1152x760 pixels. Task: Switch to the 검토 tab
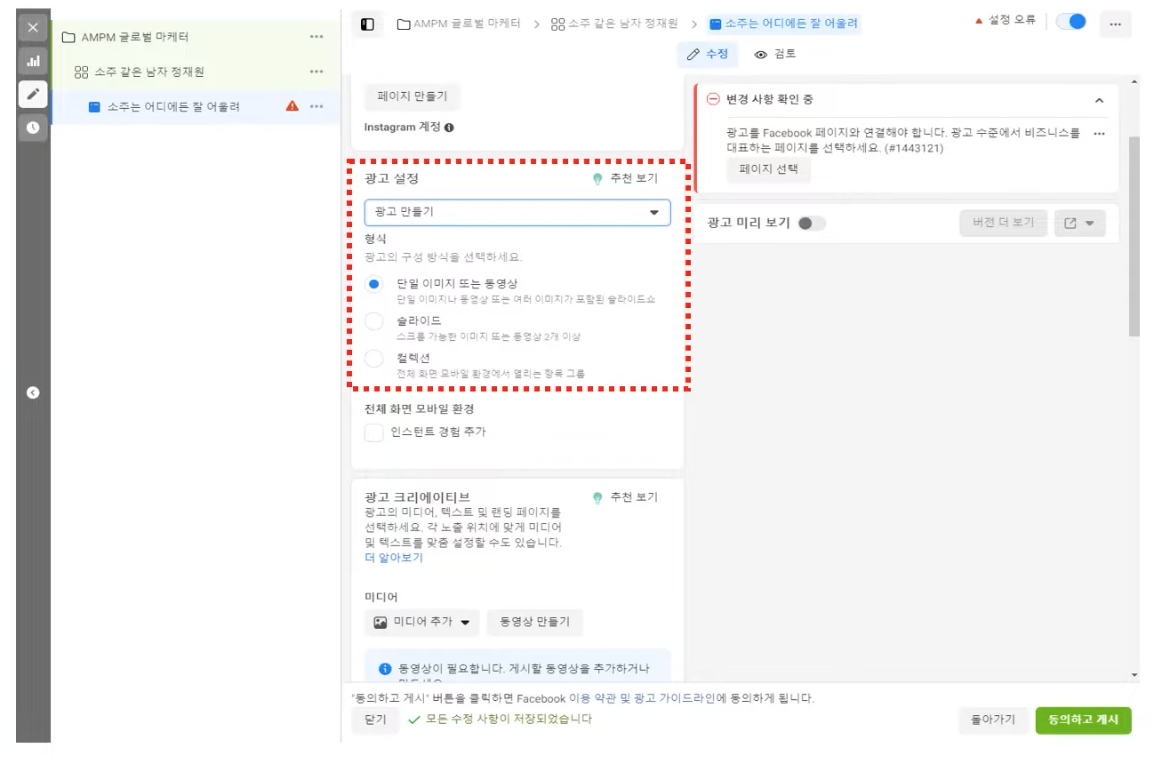click(x=775, y=54)
